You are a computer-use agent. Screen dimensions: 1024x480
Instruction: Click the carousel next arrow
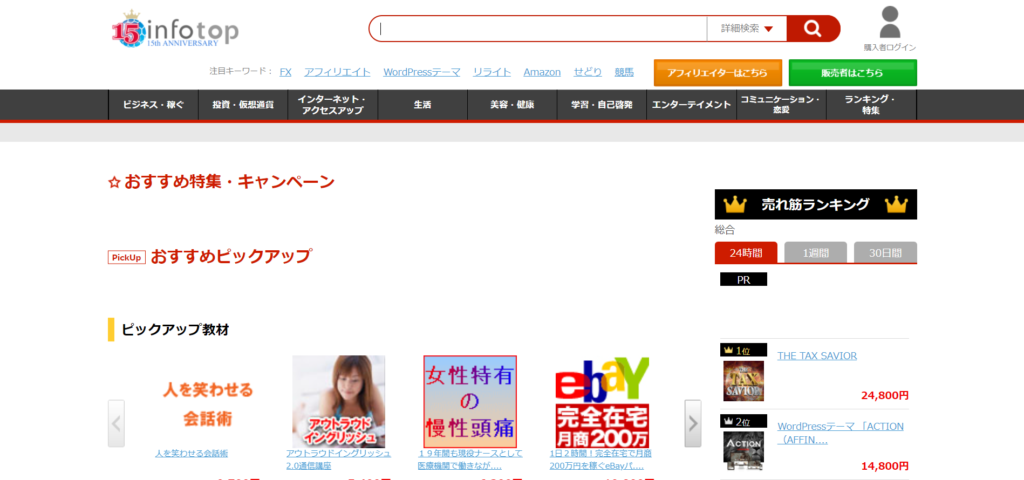coord(693,423)
